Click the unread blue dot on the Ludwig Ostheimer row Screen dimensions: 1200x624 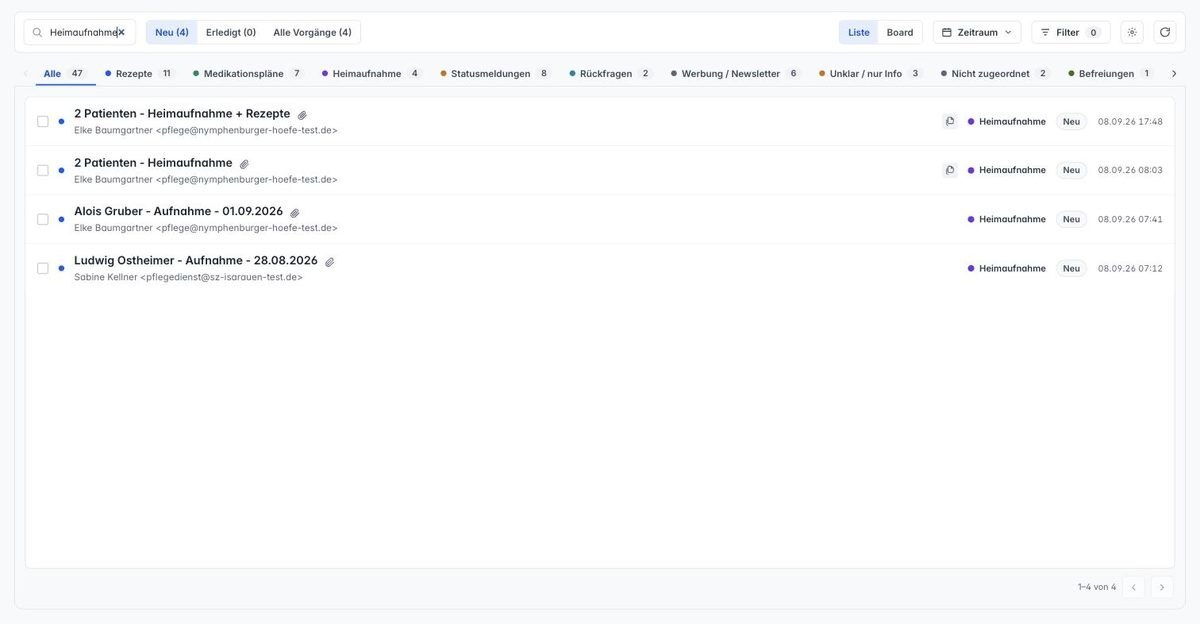(61, 268)
